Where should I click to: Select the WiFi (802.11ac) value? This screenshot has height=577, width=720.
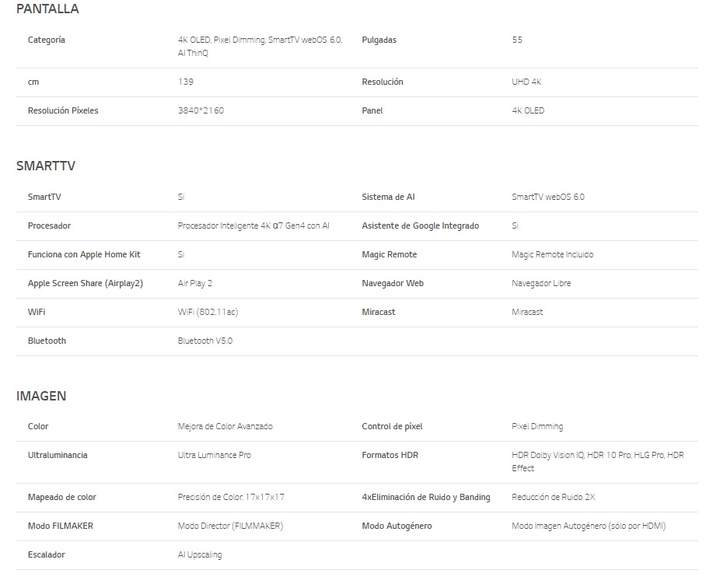208,312
